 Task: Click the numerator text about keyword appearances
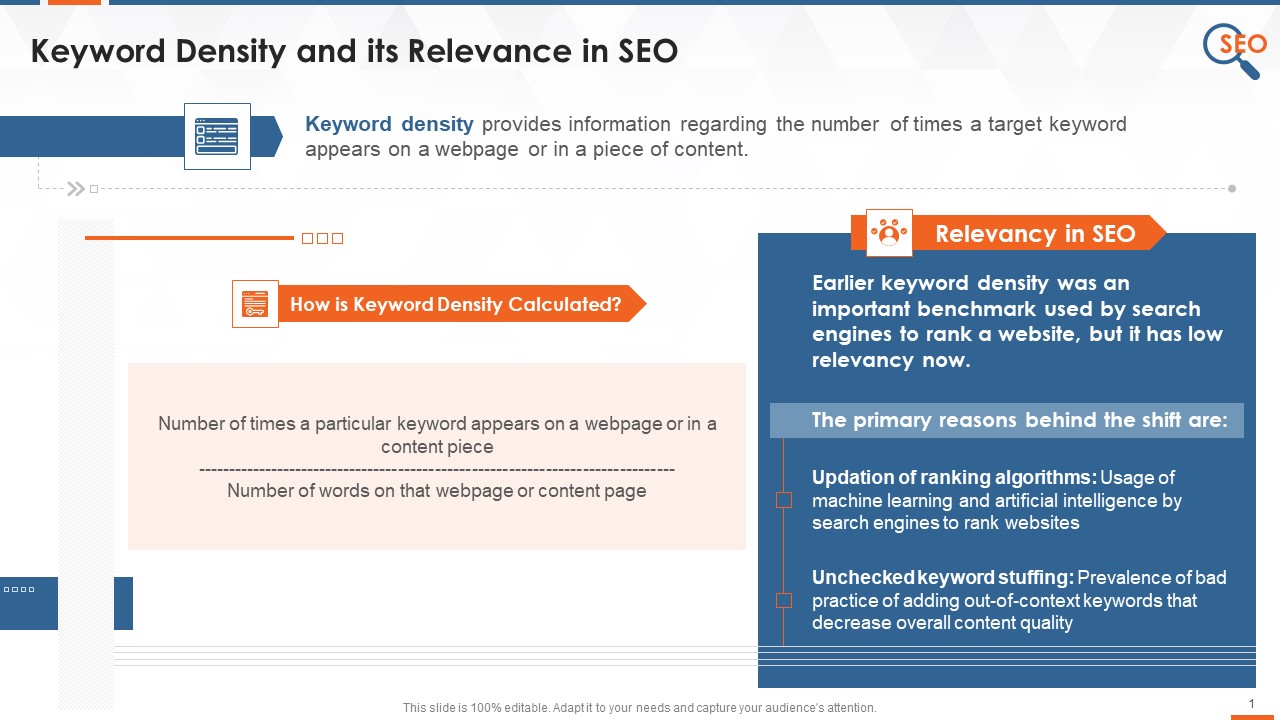click(437, 435)
